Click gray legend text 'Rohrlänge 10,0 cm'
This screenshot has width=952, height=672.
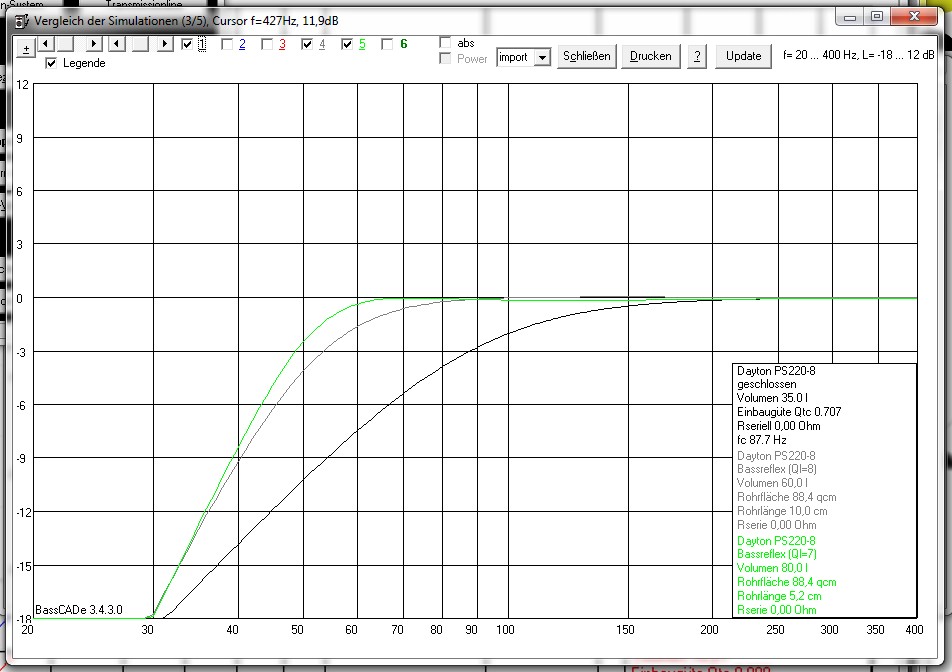tap(782, 511)
